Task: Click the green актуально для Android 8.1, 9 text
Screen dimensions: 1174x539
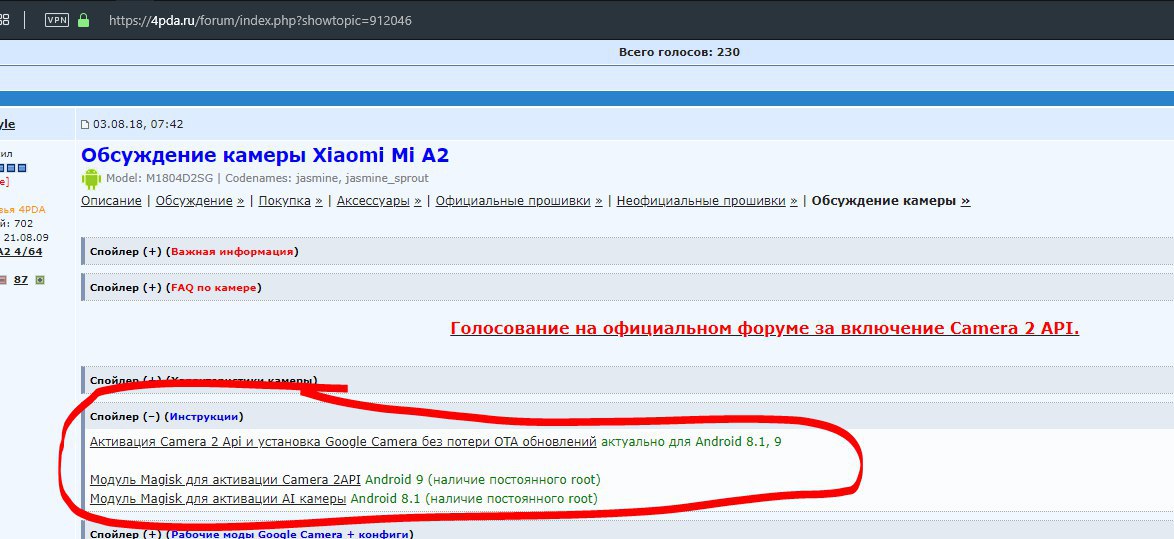Action: point(691,442)
